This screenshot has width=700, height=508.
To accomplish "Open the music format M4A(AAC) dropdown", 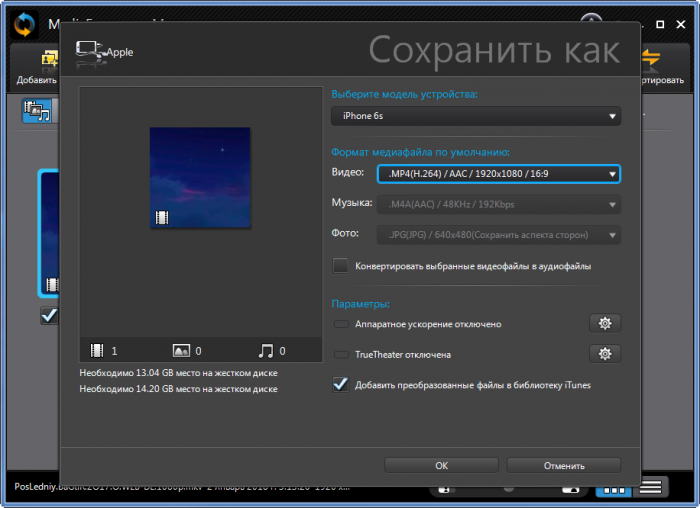I will [x=498, y=205].
